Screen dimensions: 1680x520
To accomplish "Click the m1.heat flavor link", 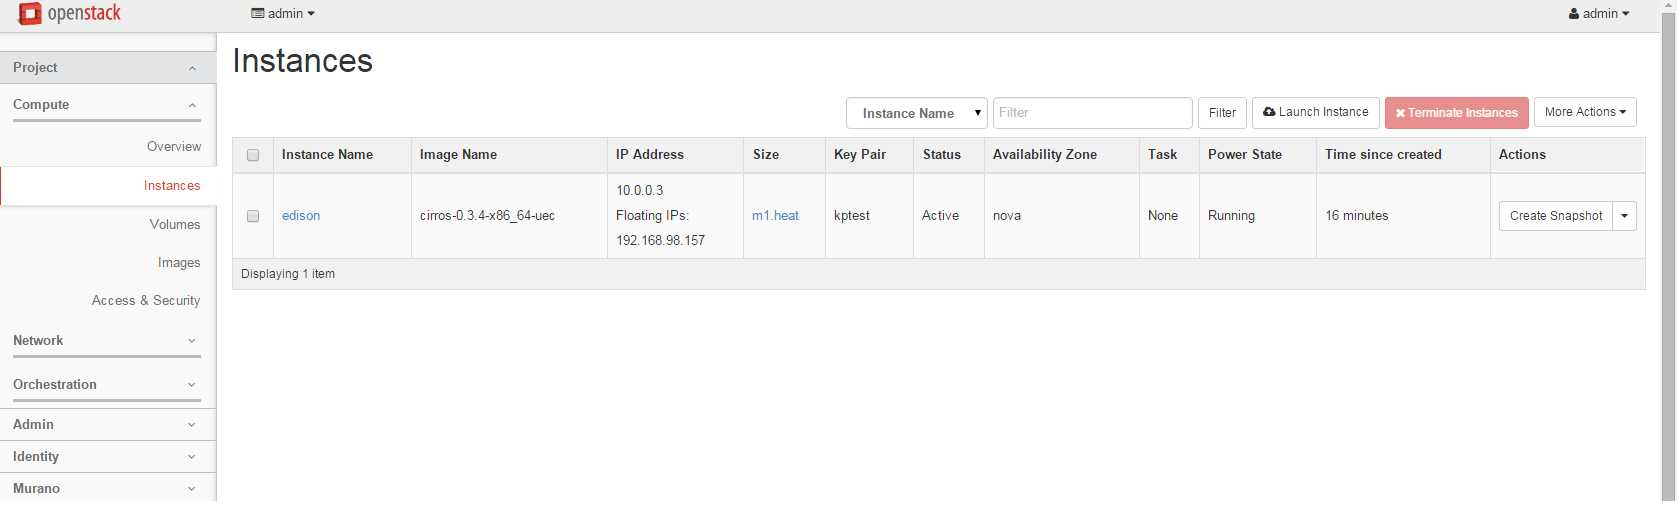I will click(x=775, y=216).
